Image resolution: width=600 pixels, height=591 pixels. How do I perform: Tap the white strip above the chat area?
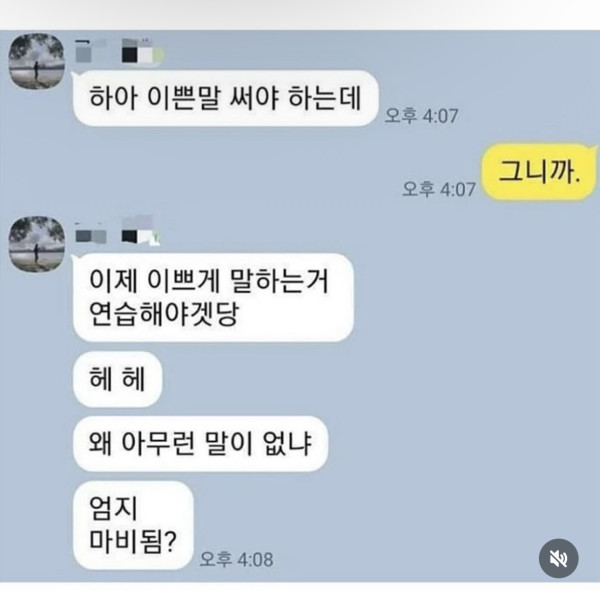click(300, 15)
